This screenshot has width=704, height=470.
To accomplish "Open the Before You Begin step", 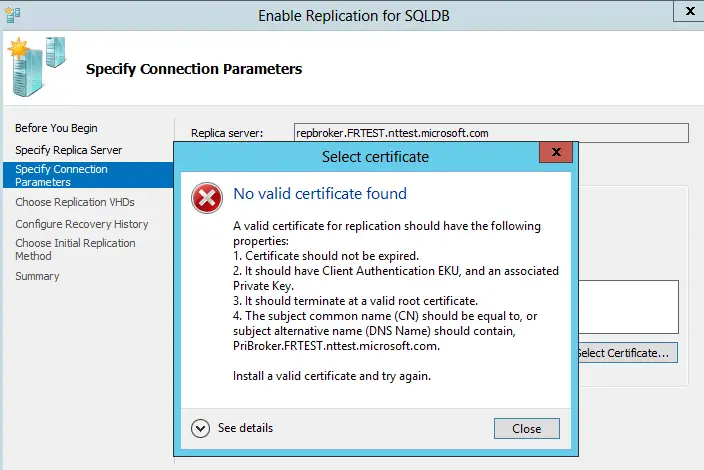I will pyautogui.click(x=56, y=128).
